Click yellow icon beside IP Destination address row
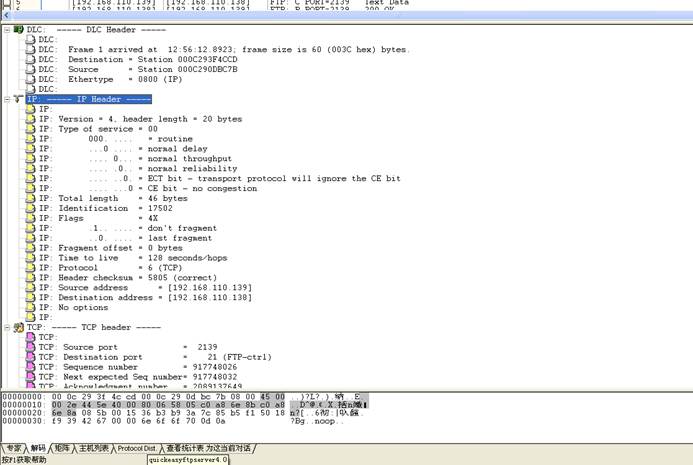This screenshot has width=693, height=465. (x=30, y=297)
